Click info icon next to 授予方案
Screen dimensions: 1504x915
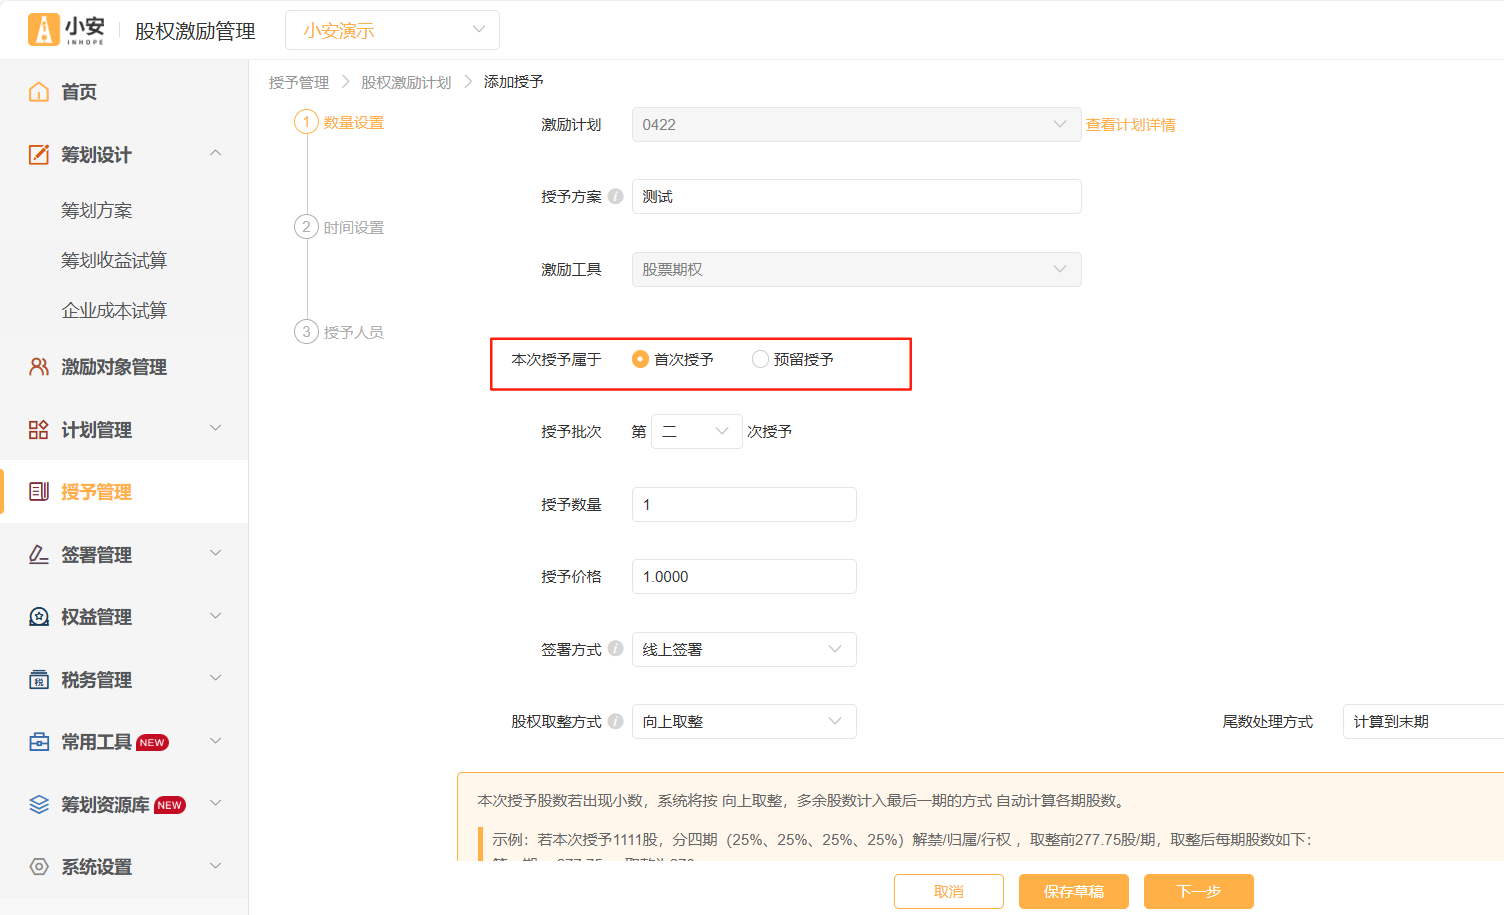(x=616, y=196)
